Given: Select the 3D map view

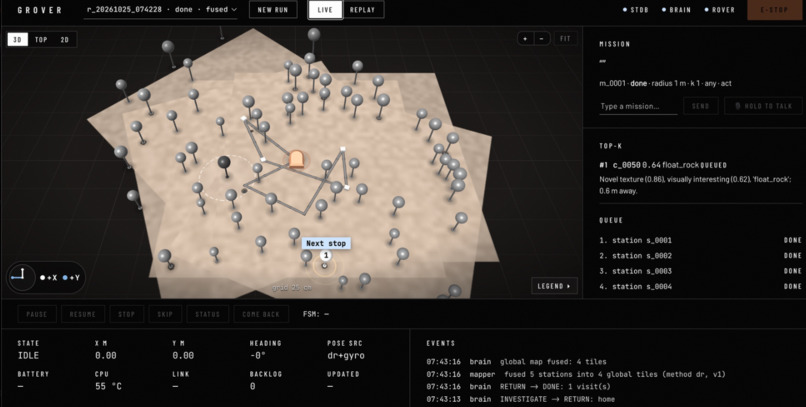Looking at the screenshot, I should pos(17,40).
